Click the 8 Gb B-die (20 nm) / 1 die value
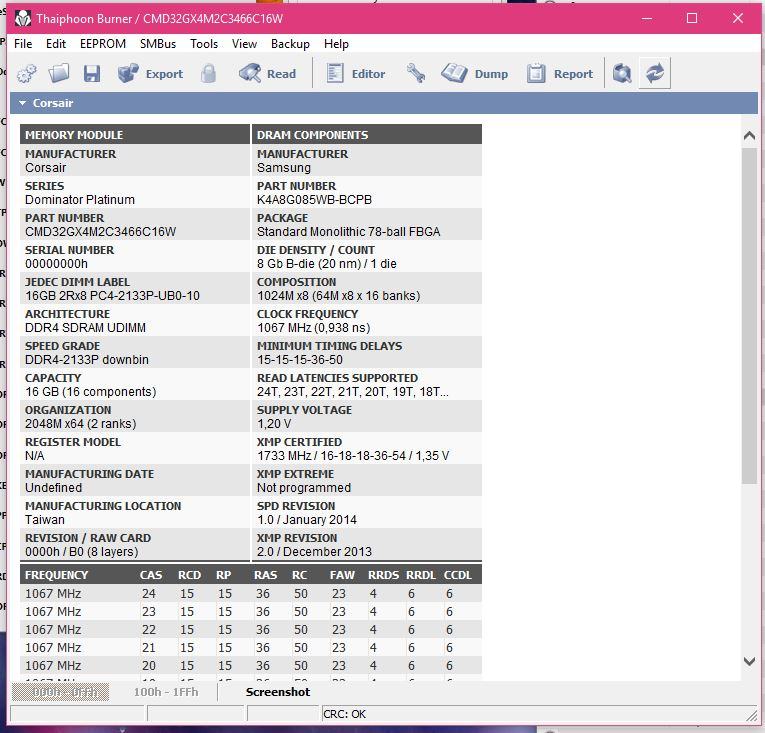This screenshot has width=765, height=733. [x=326, y=264]
